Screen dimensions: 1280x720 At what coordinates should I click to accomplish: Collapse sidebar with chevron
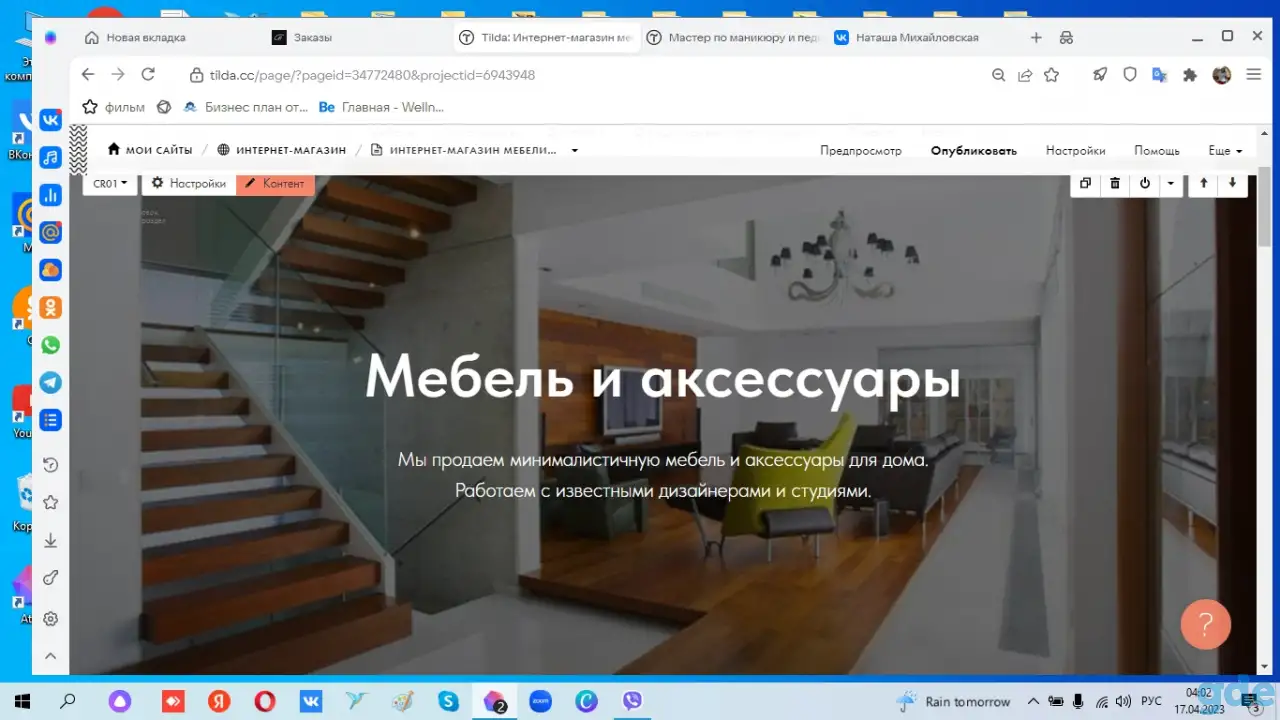click(50, 656)
